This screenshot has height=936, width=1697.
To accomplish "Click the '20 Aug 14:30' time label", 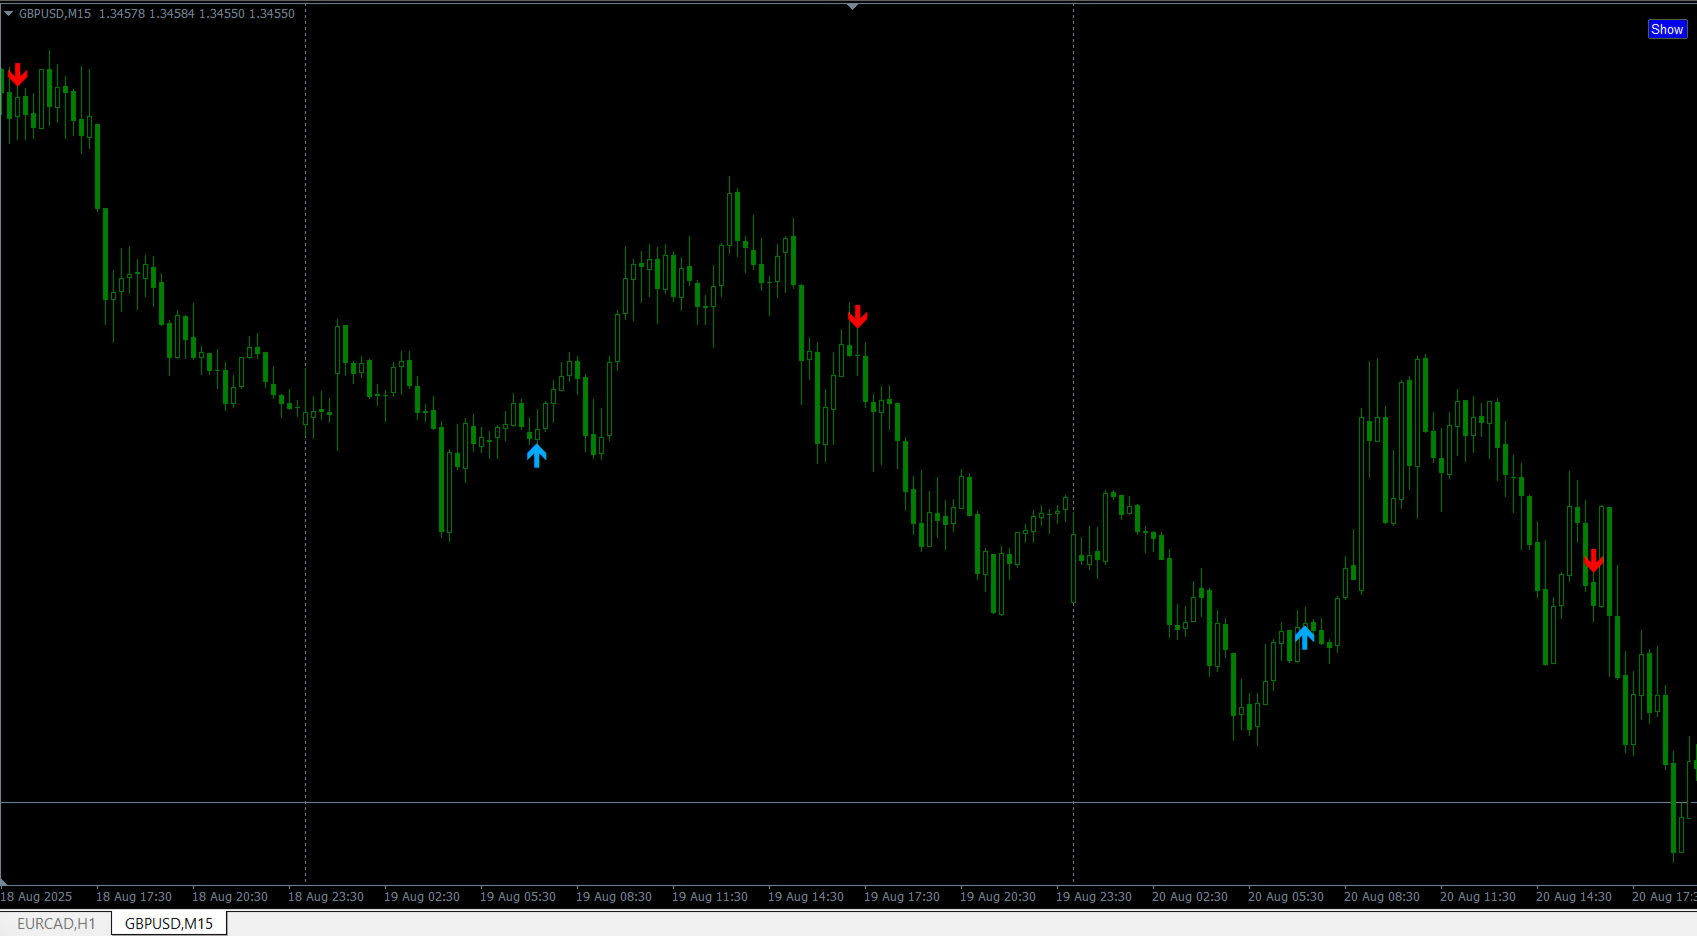I will point(1574,897).
